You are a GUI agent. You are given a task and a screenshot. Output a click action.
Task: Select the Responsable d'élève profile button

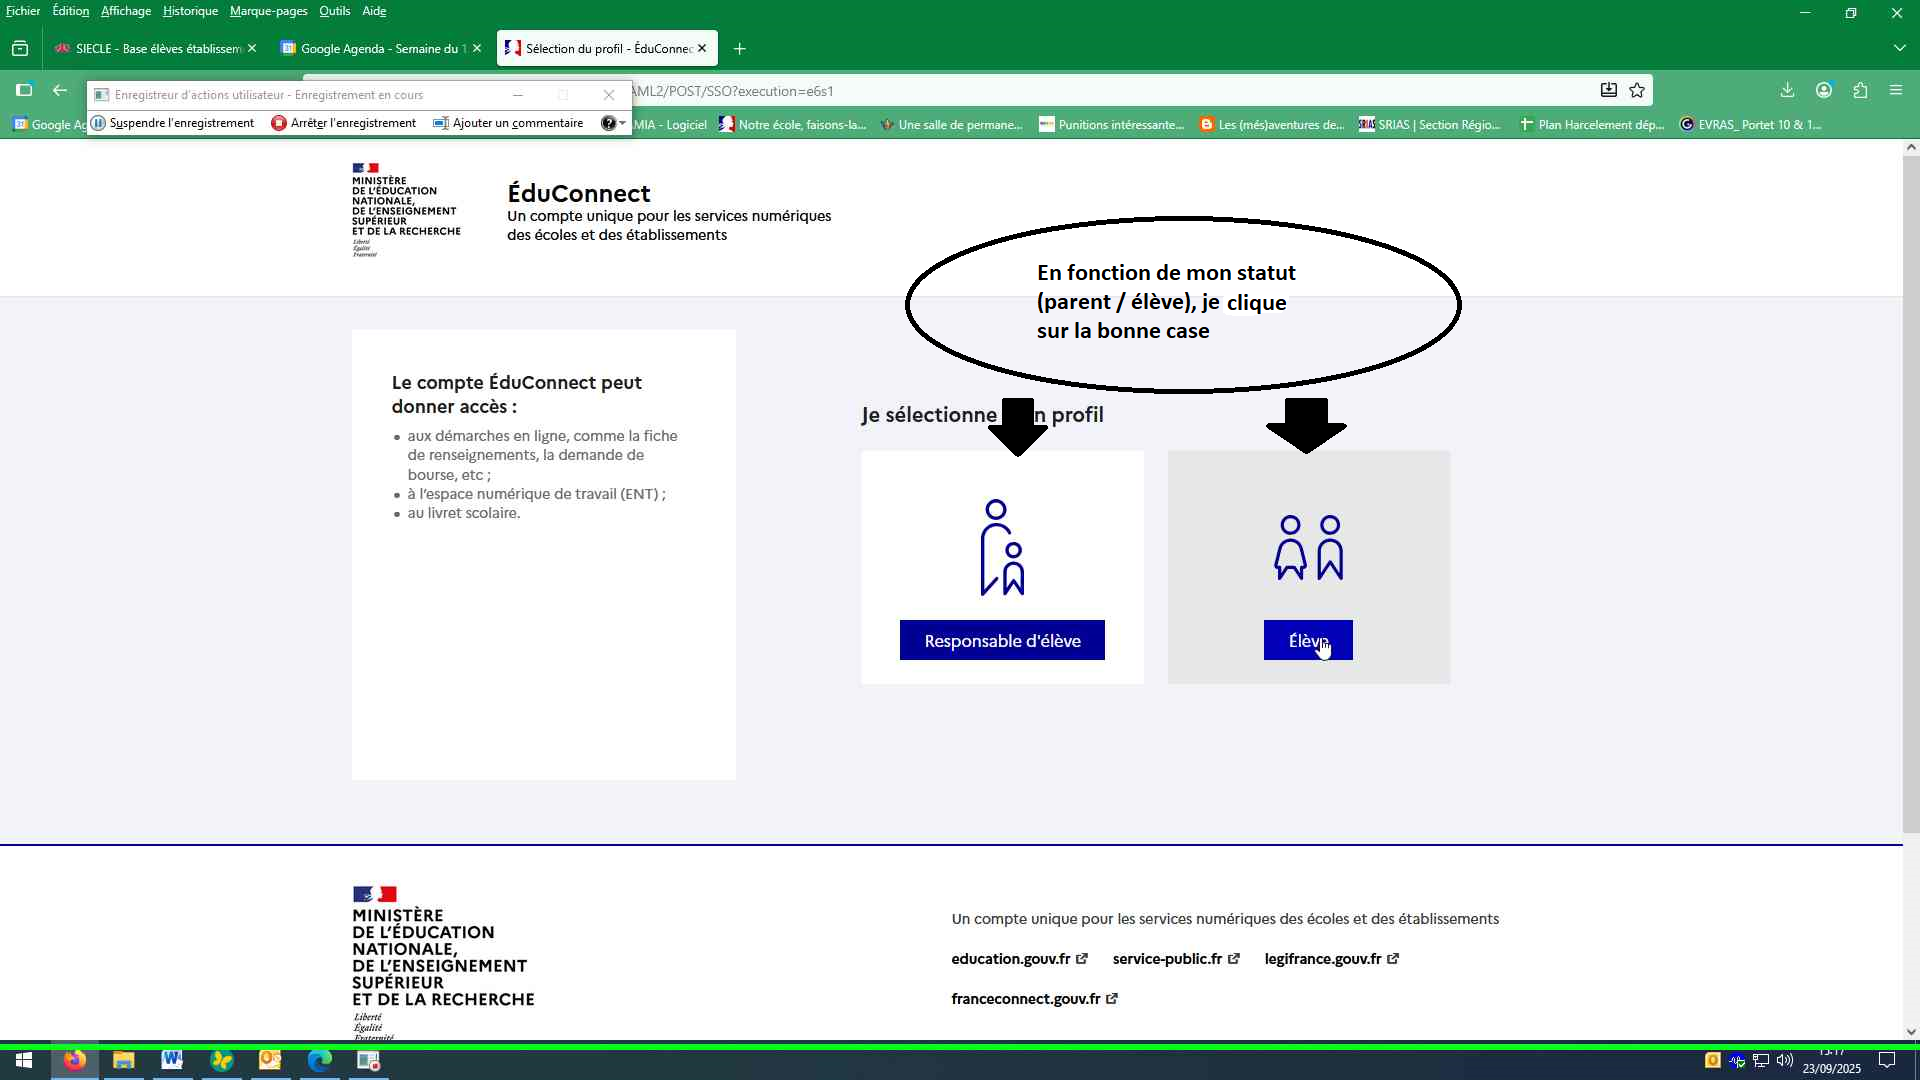pos(1002,641)
